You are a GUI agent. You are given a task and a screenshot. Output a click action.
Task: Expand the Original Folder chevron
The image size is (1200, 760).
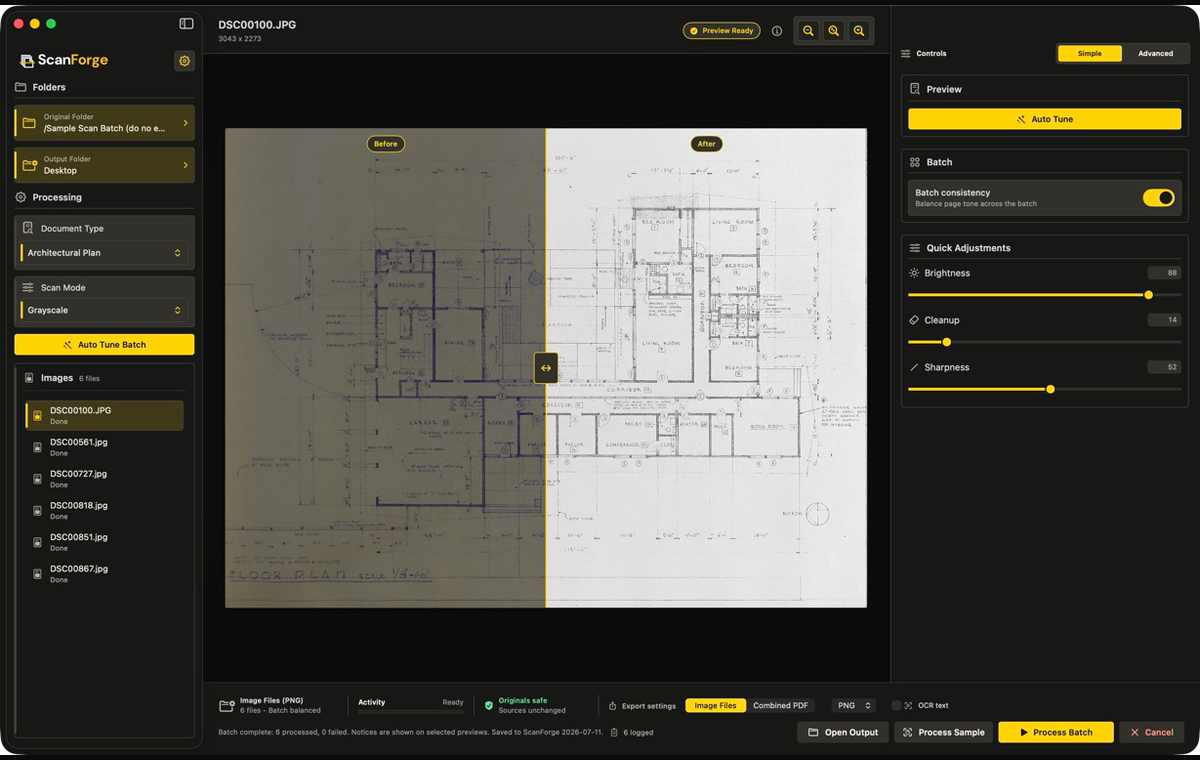pos(185,123)
